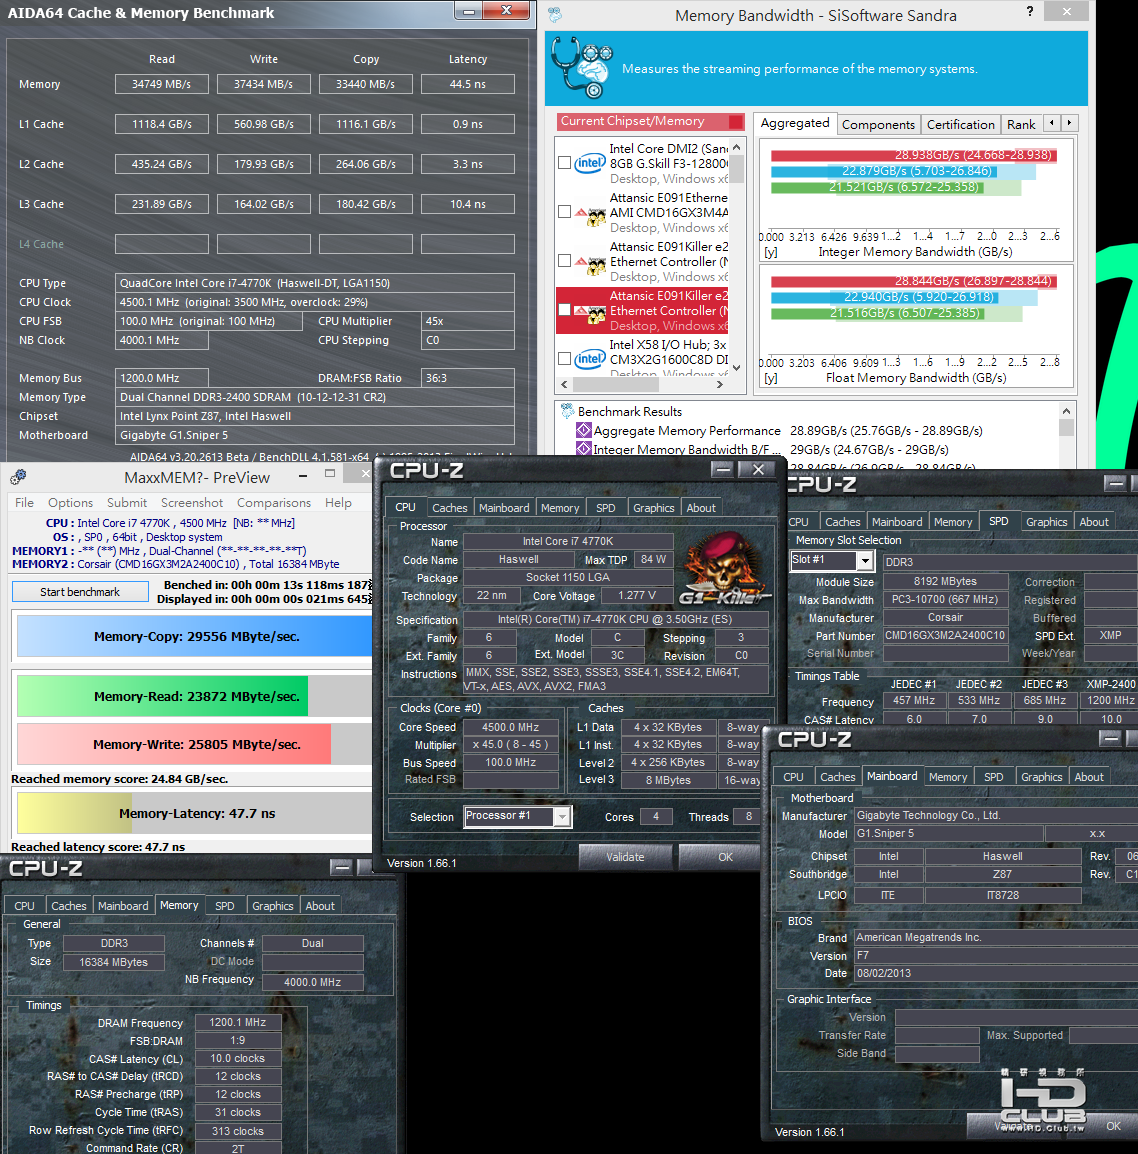
Task: Select the Aggregated tab in Sandra
Action: tap(795, 123)
